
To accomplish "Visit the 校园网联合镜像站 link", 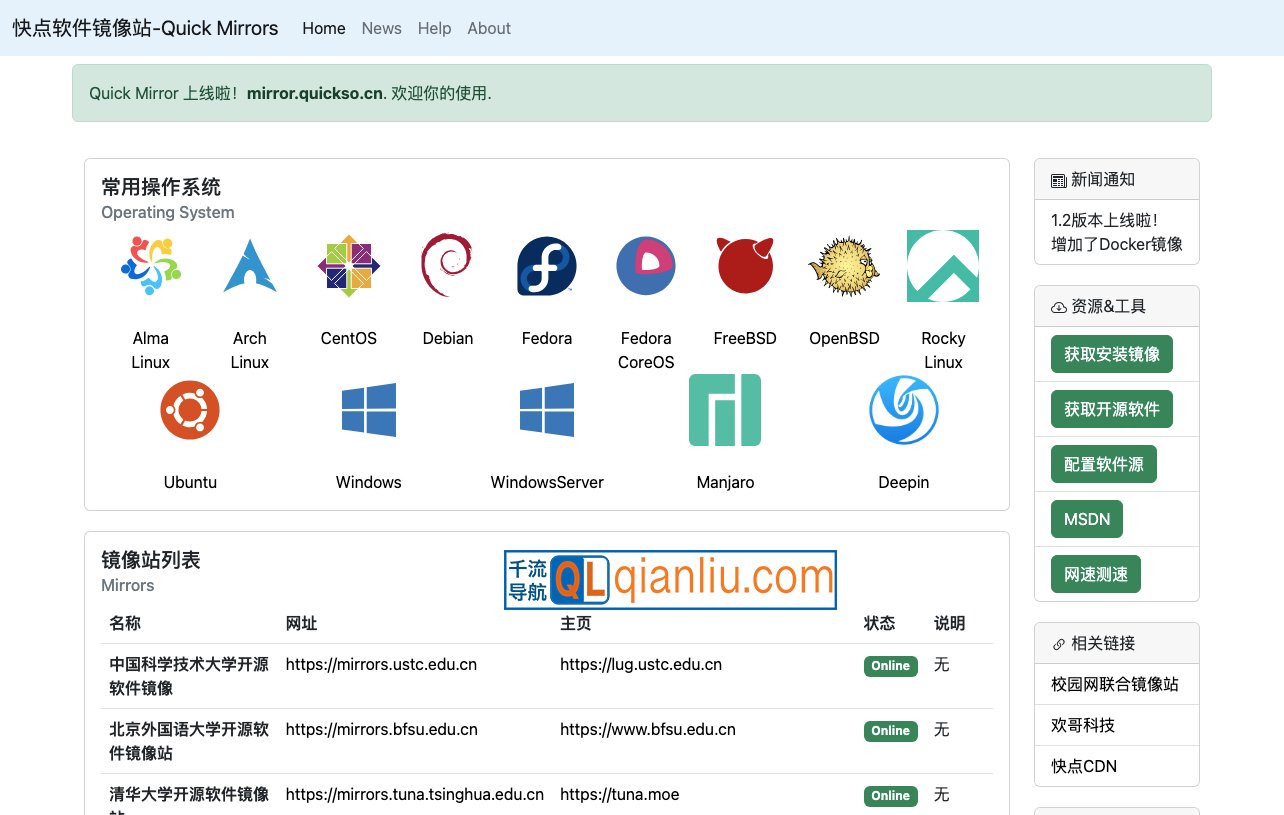I will click(x=1115, y=684).
